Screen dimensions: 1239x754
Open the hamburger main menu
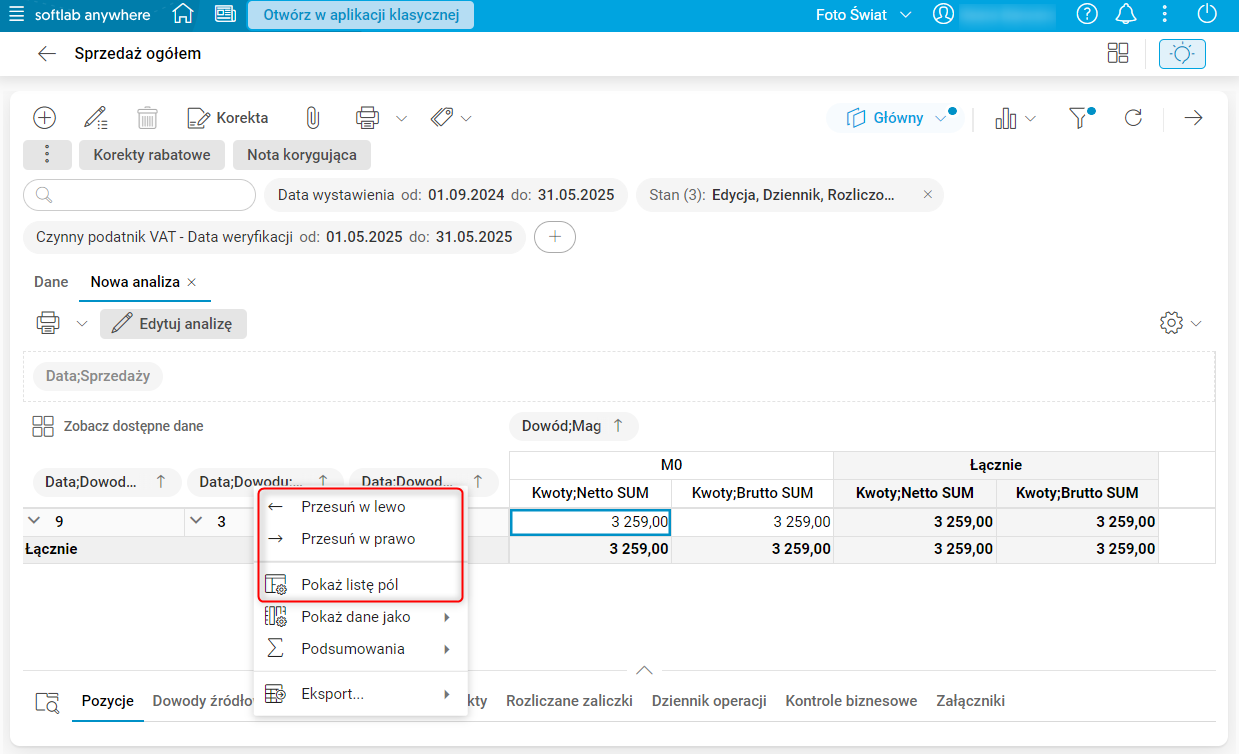17,15
